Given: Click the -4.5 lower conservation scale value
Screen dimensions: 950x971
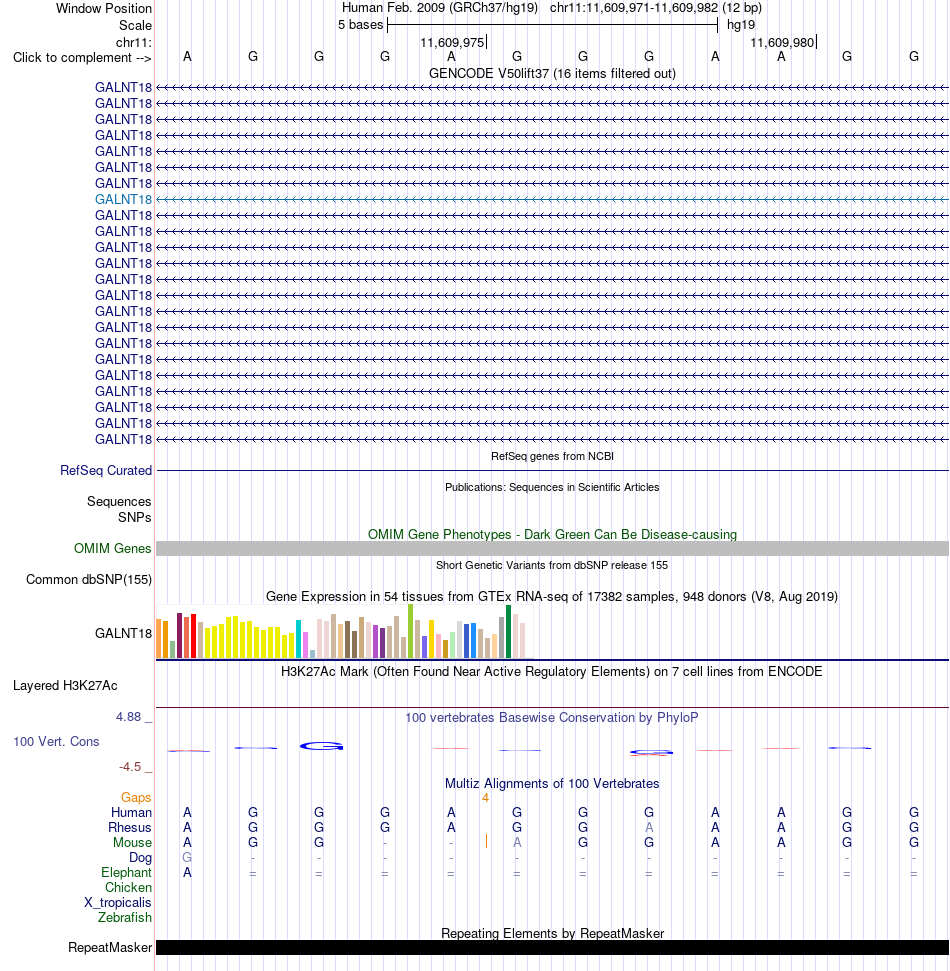Looking at the screenshot, I should click(130, 767).
